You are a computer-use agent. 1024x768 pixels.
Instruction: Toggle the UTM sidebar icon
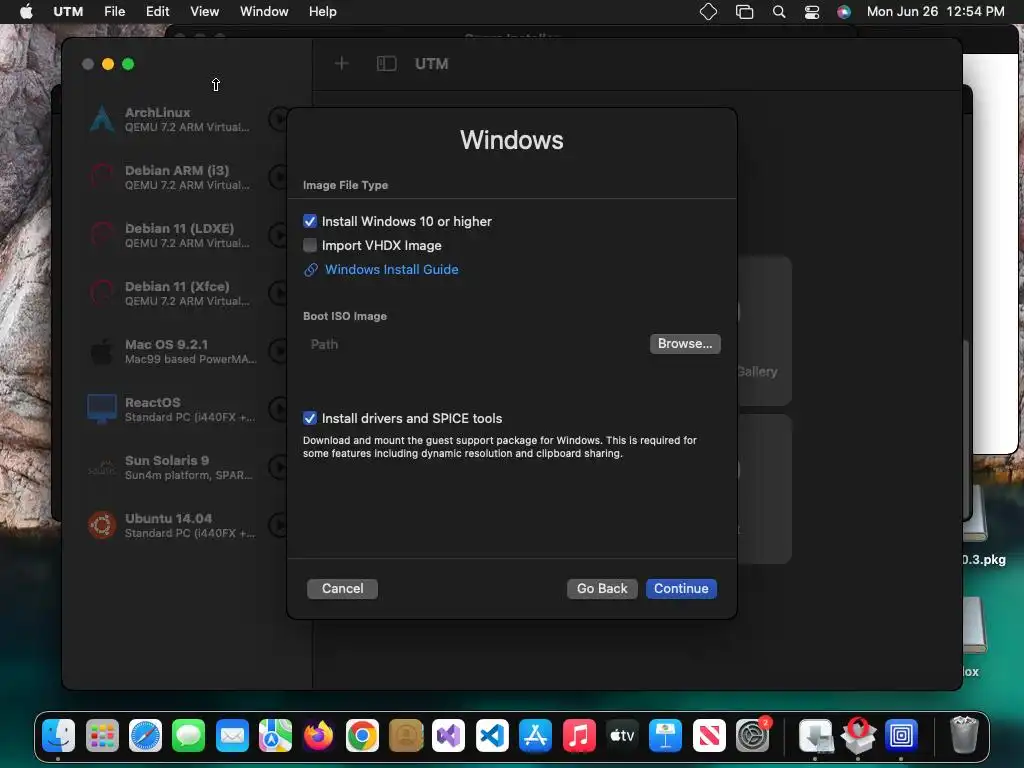pyautogui.click(x=387, y=63)
